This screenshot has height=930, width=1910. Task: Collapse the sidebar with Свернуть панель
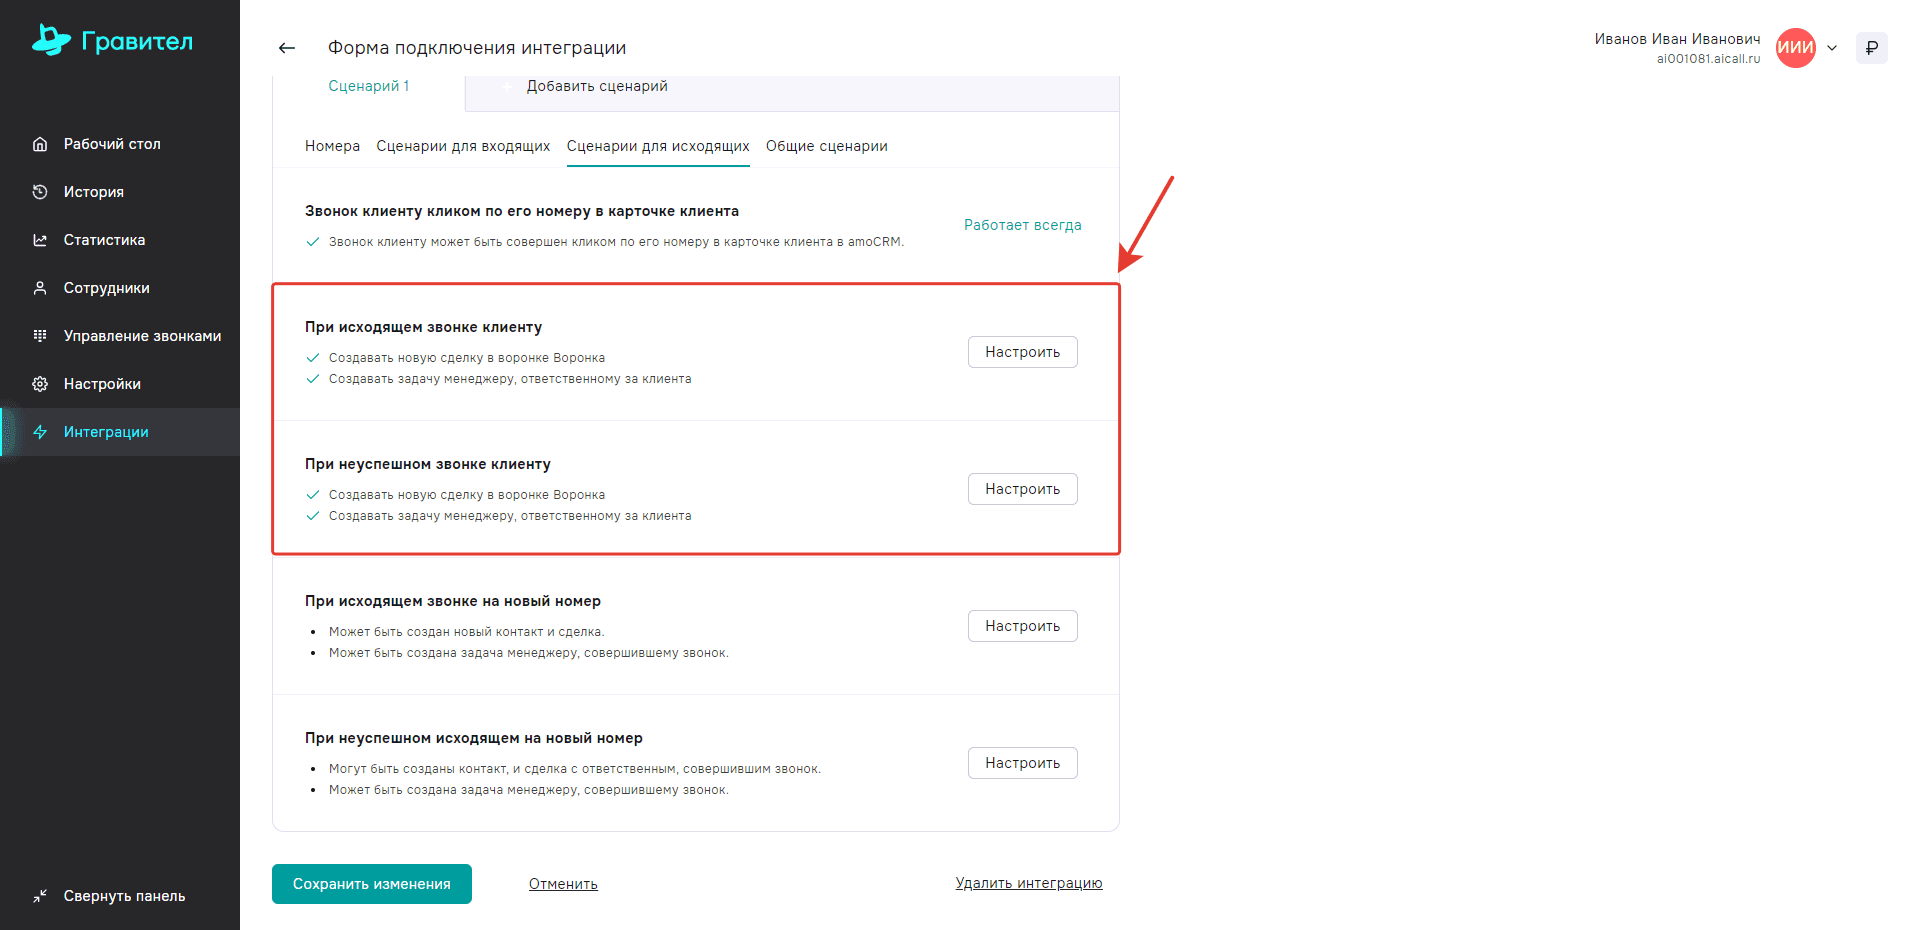pos(110,896)
